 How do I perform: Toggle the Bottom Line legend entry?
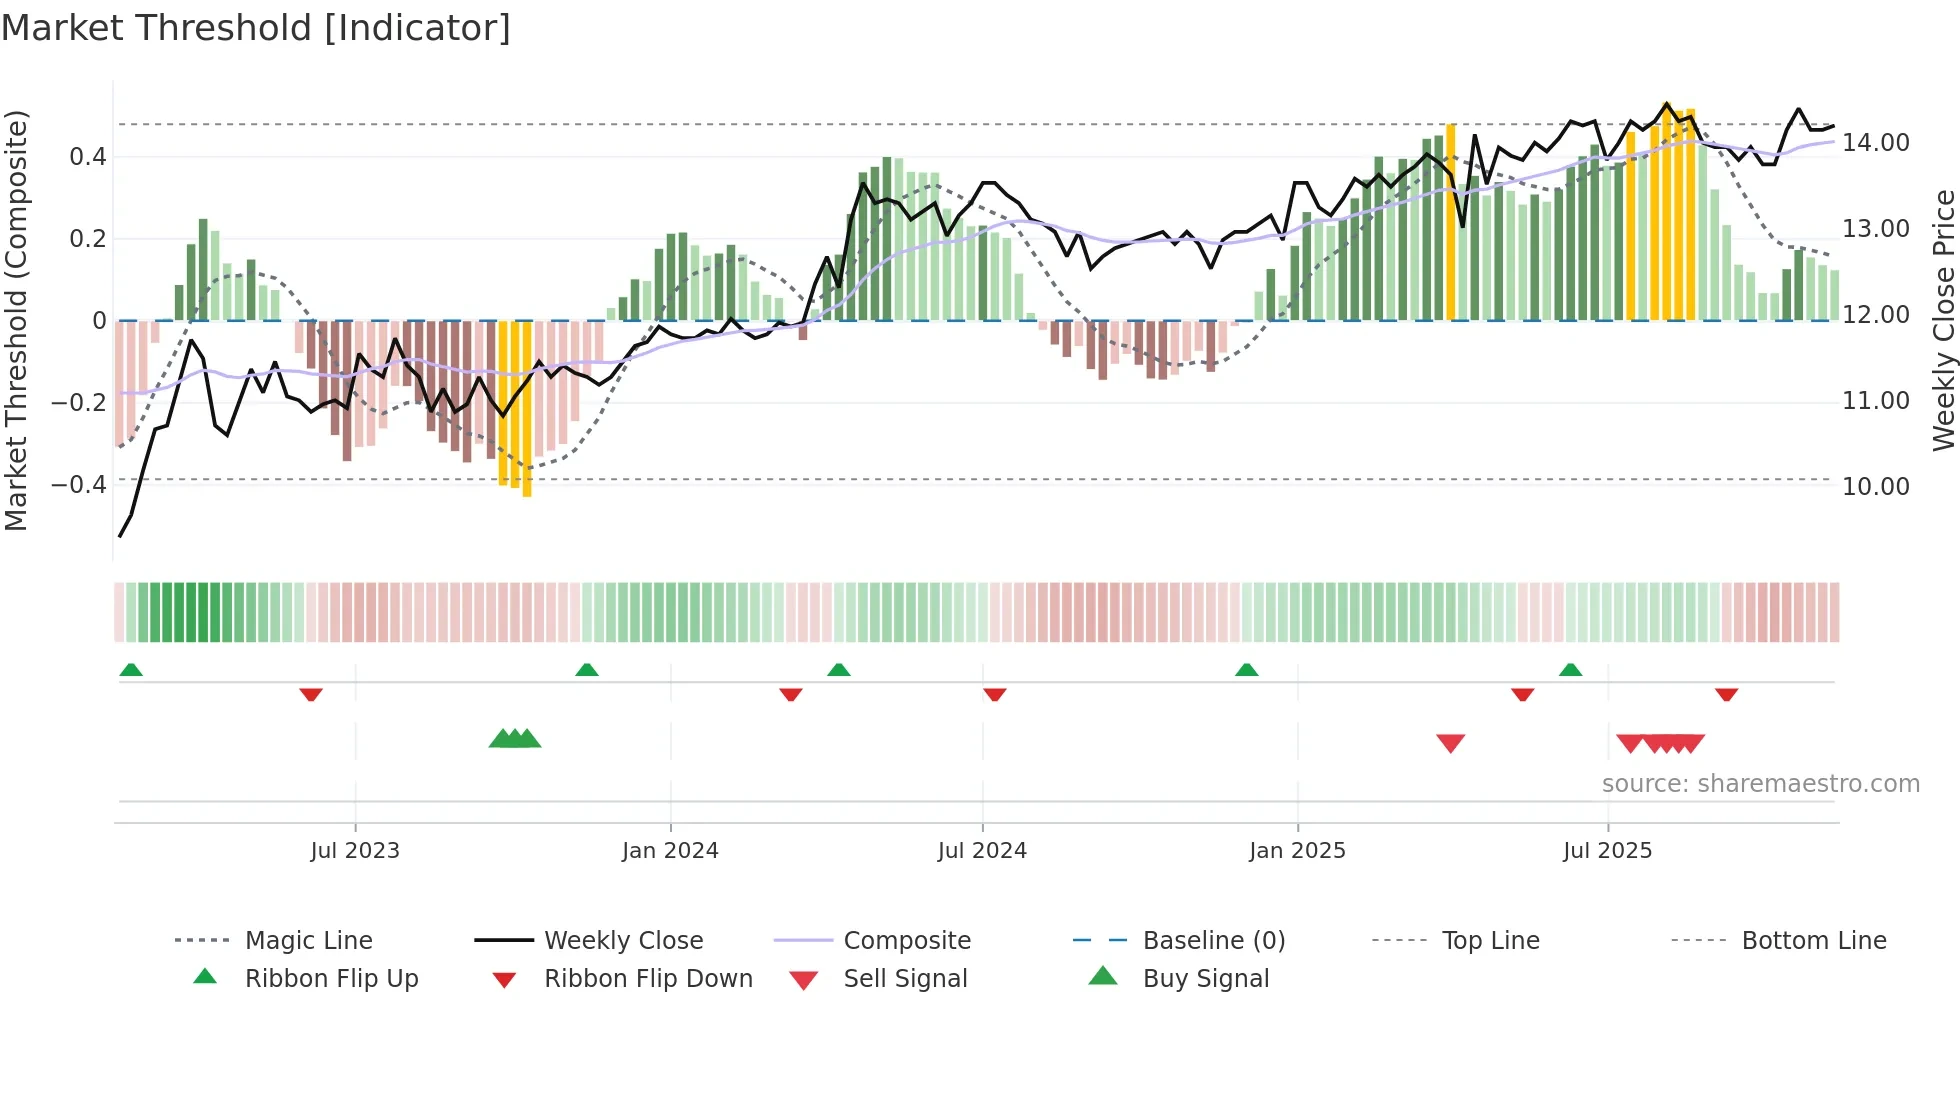pos(1813,941)
